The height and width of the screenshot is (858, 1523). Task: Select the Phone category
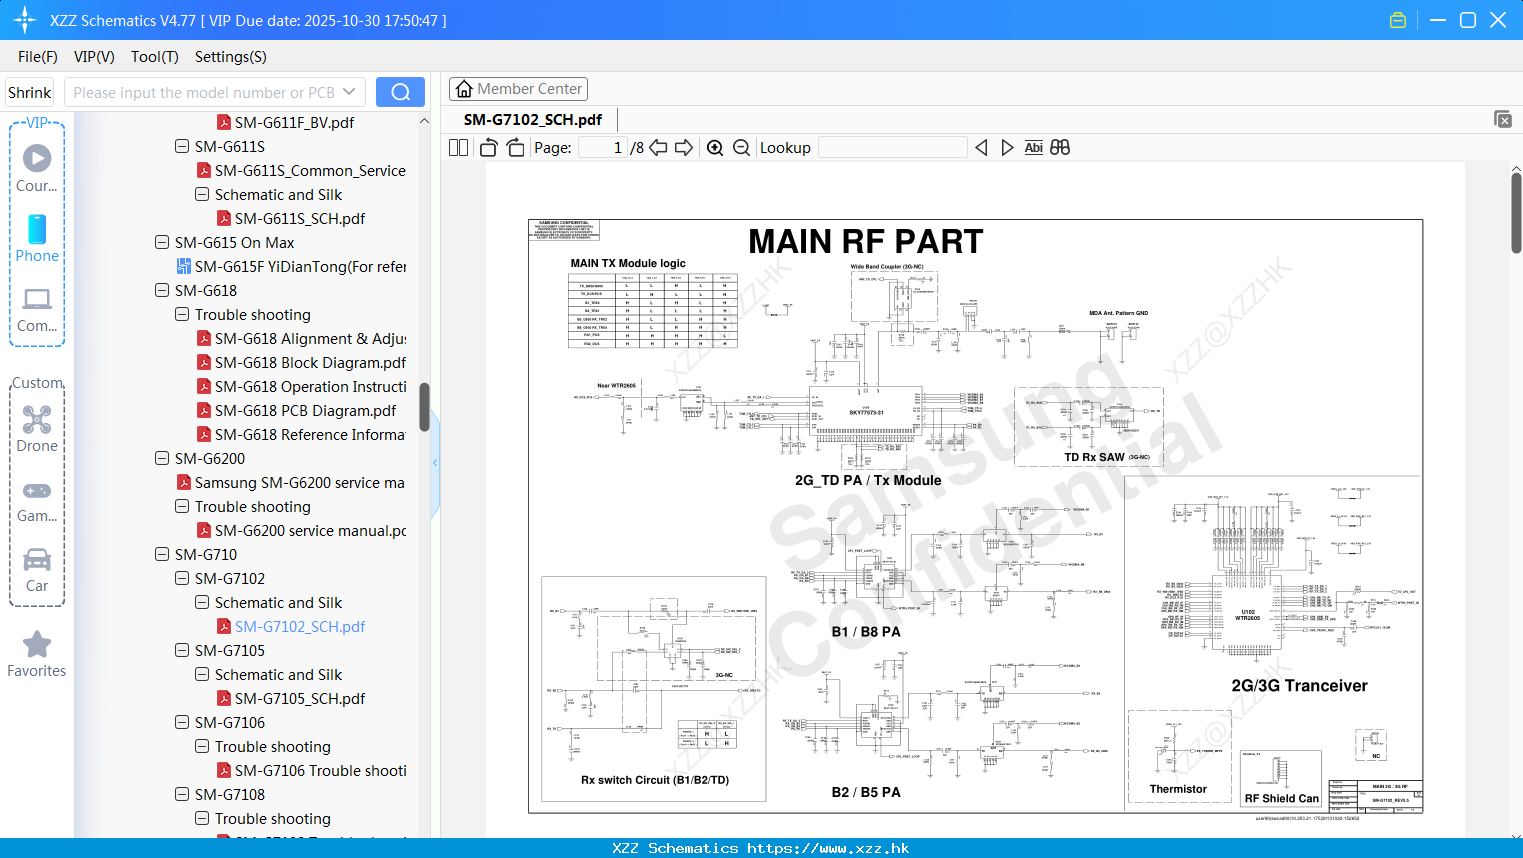37,238
